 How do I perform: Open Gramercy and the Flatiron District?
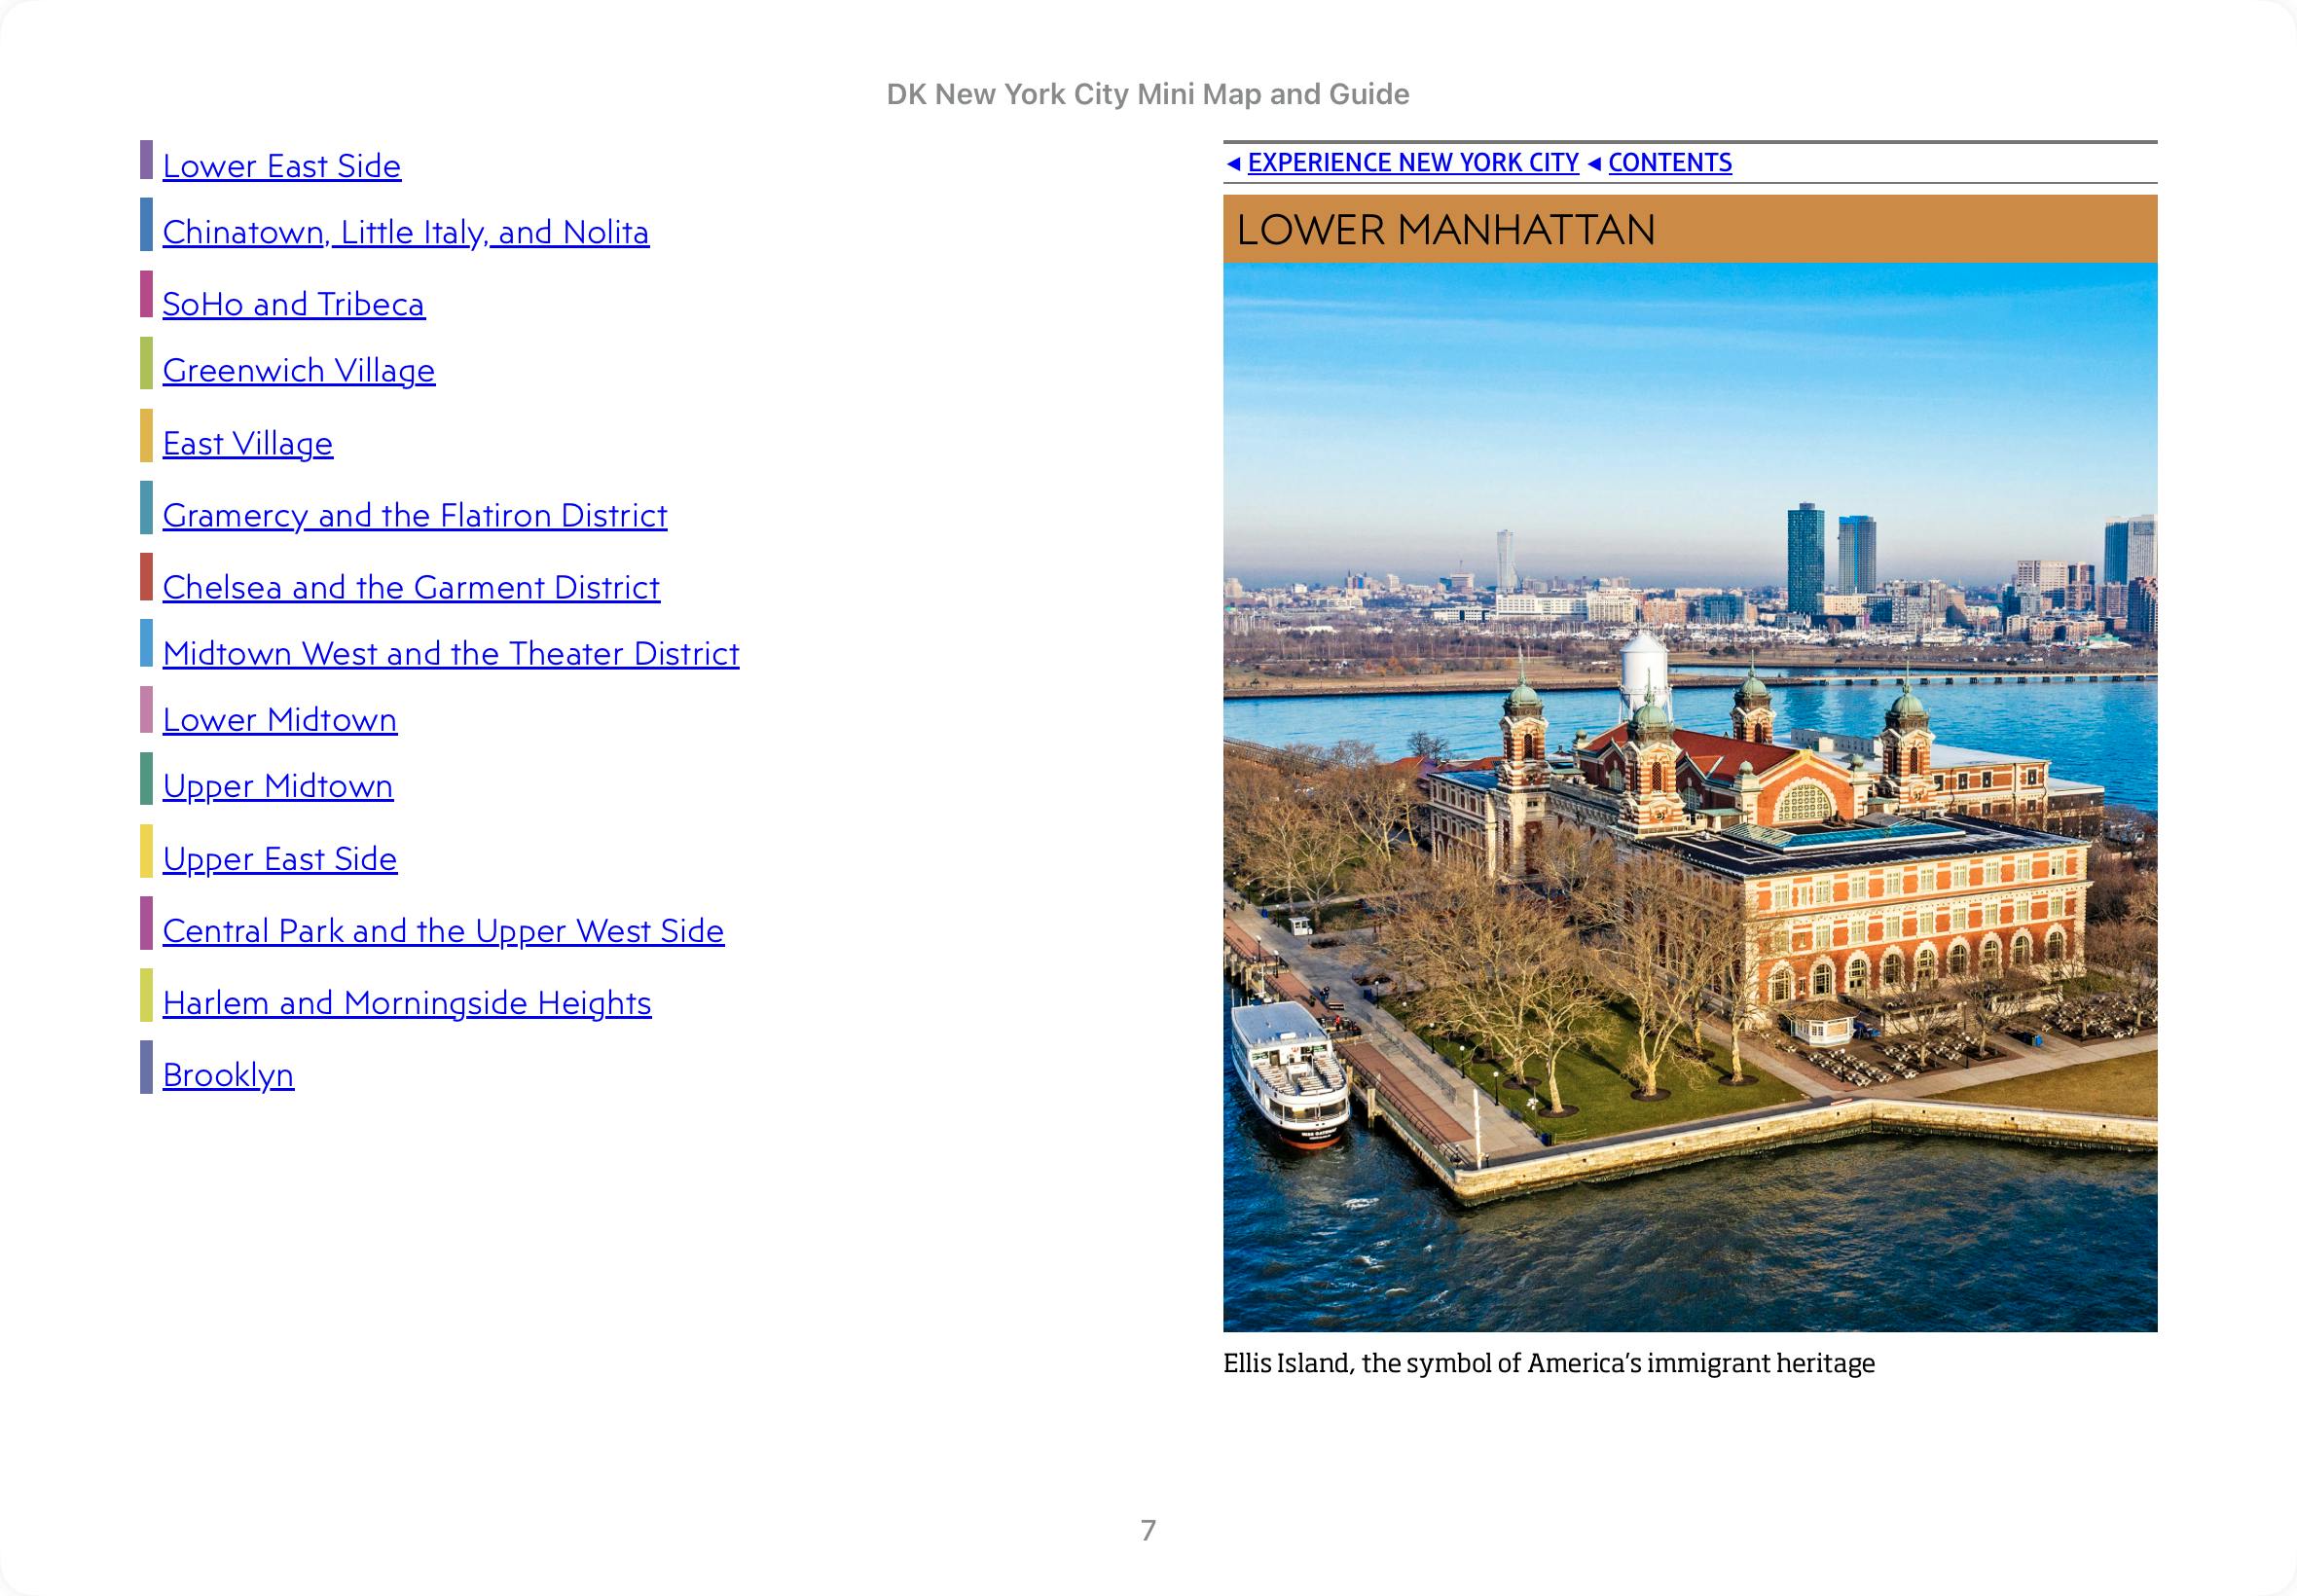pos(414,515)
